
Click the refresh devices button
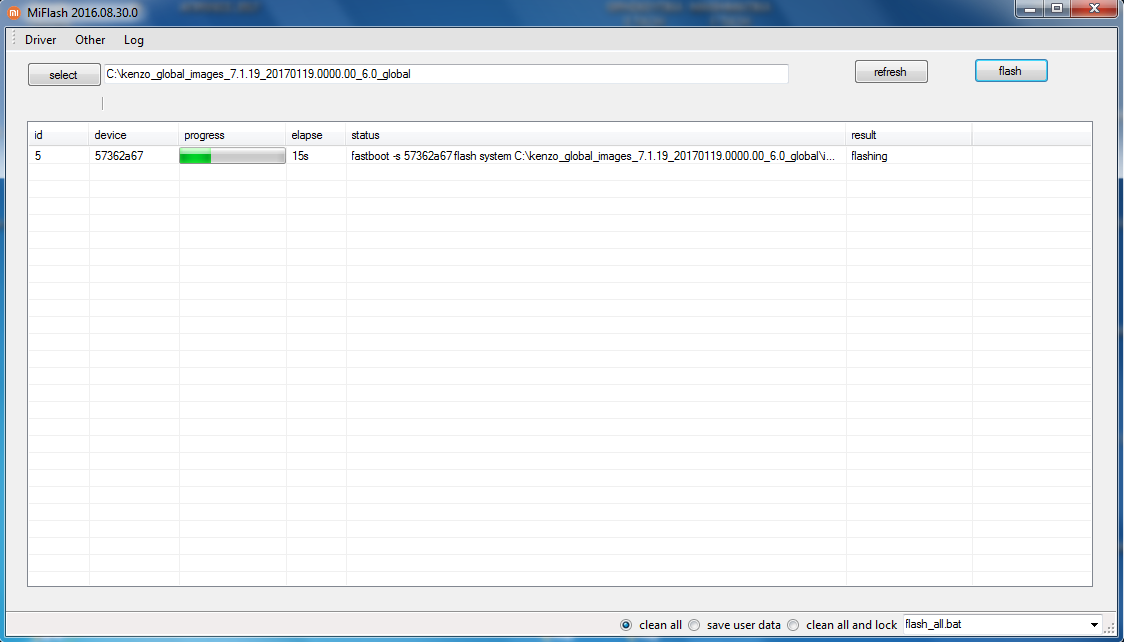891,72
